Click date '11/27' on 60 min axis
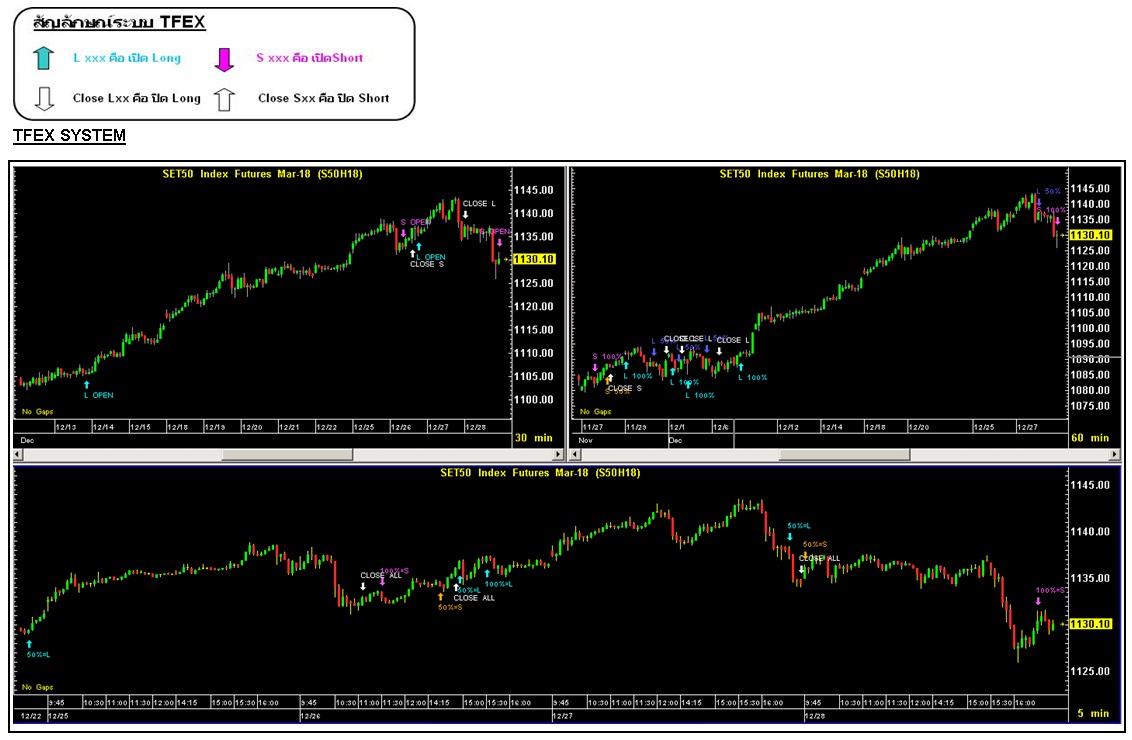 593,427
